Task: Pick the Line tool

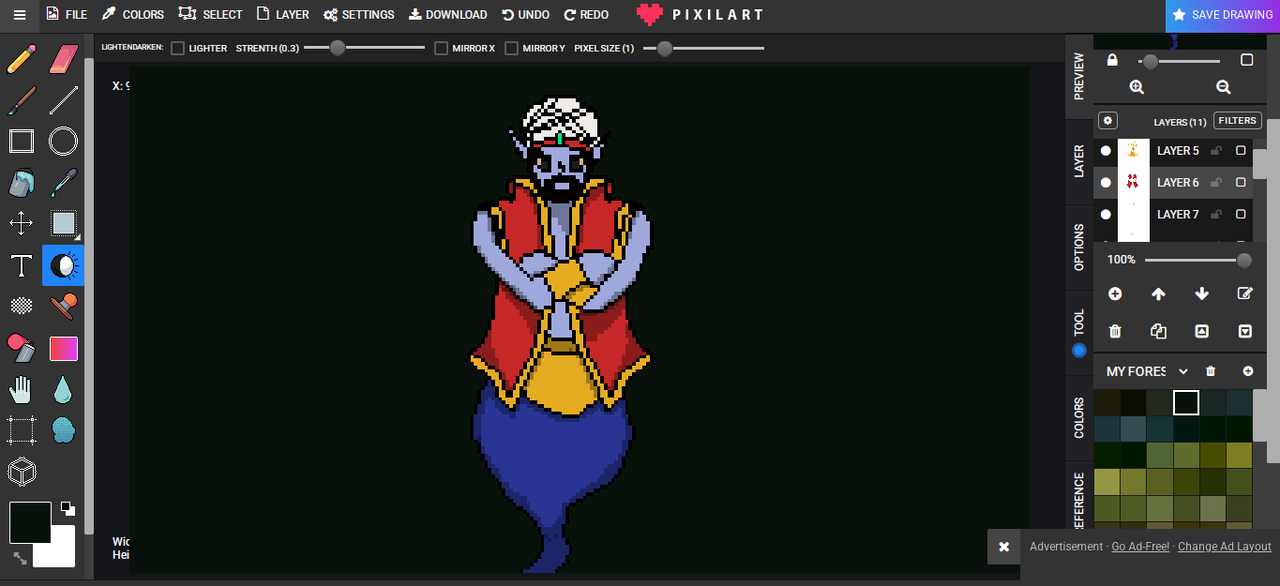Action: pos(63,100)
